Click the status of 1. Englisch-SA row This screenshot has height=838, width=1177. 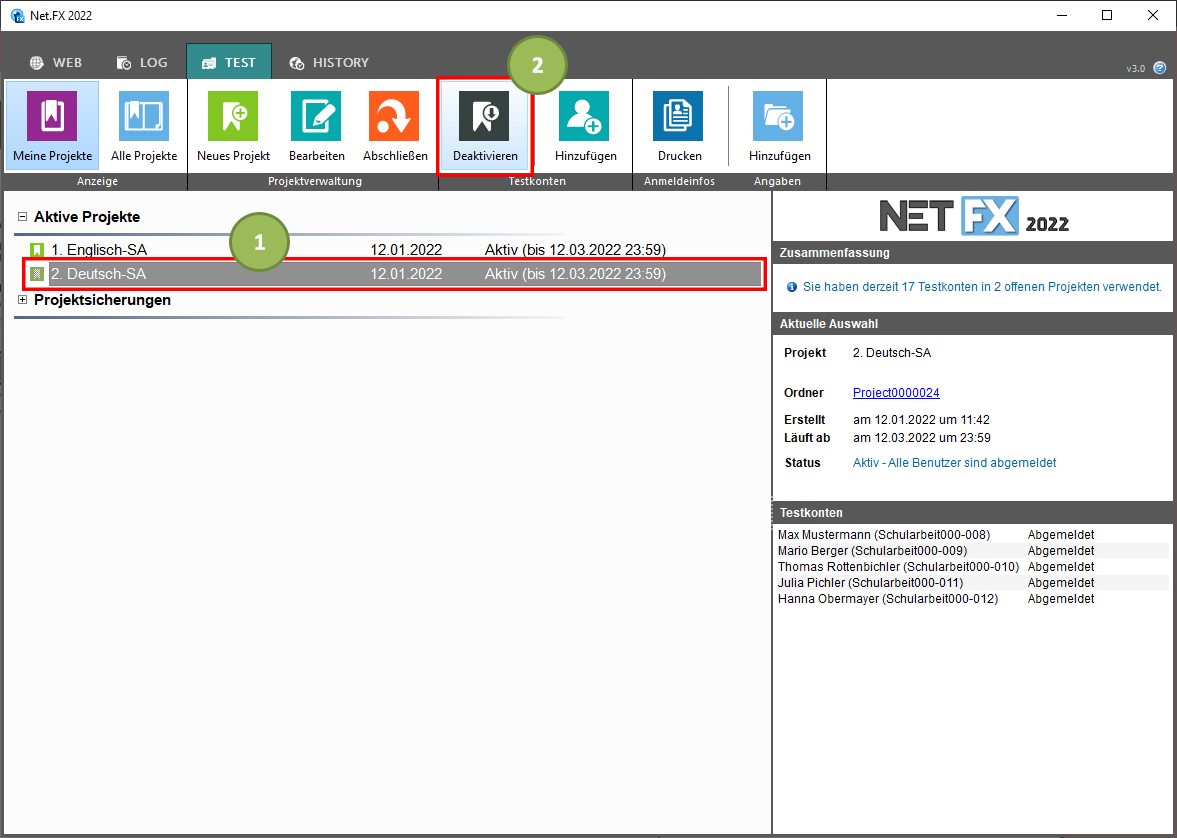(575, 250)
